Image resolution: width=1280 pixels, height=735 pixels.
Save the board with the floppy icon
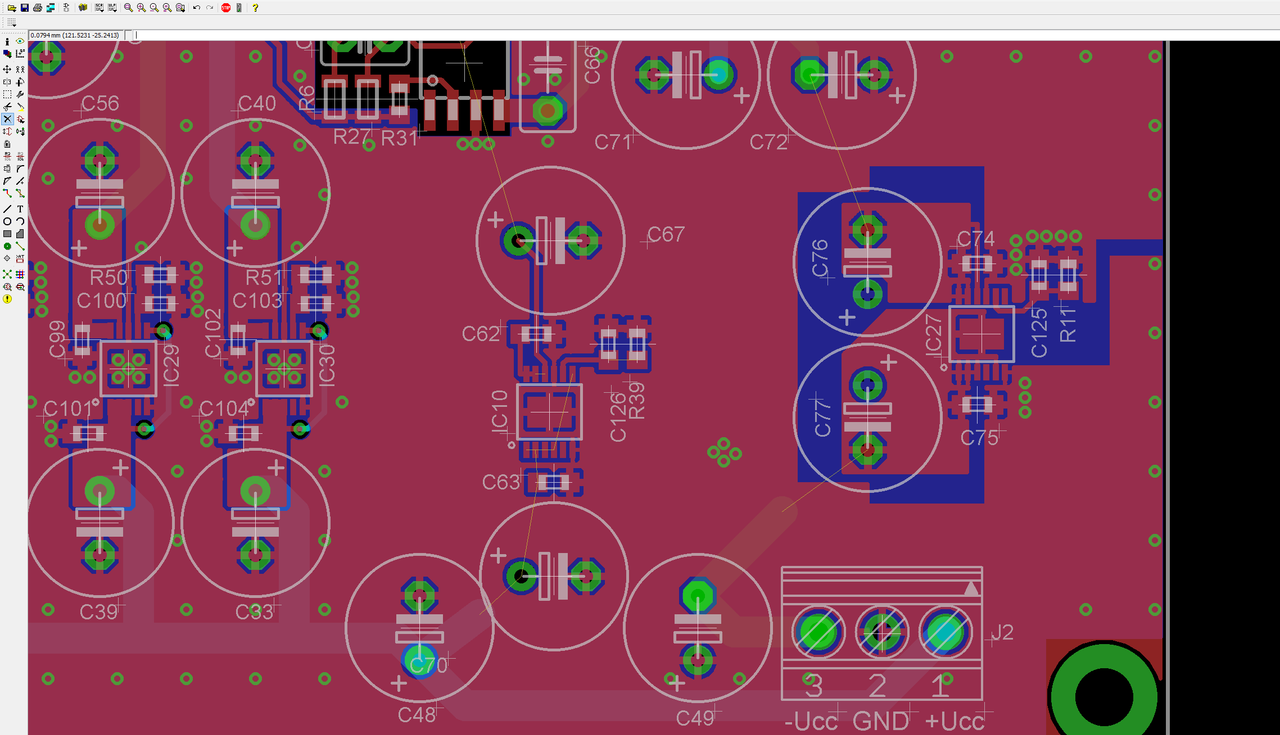[x=25, y=8]
